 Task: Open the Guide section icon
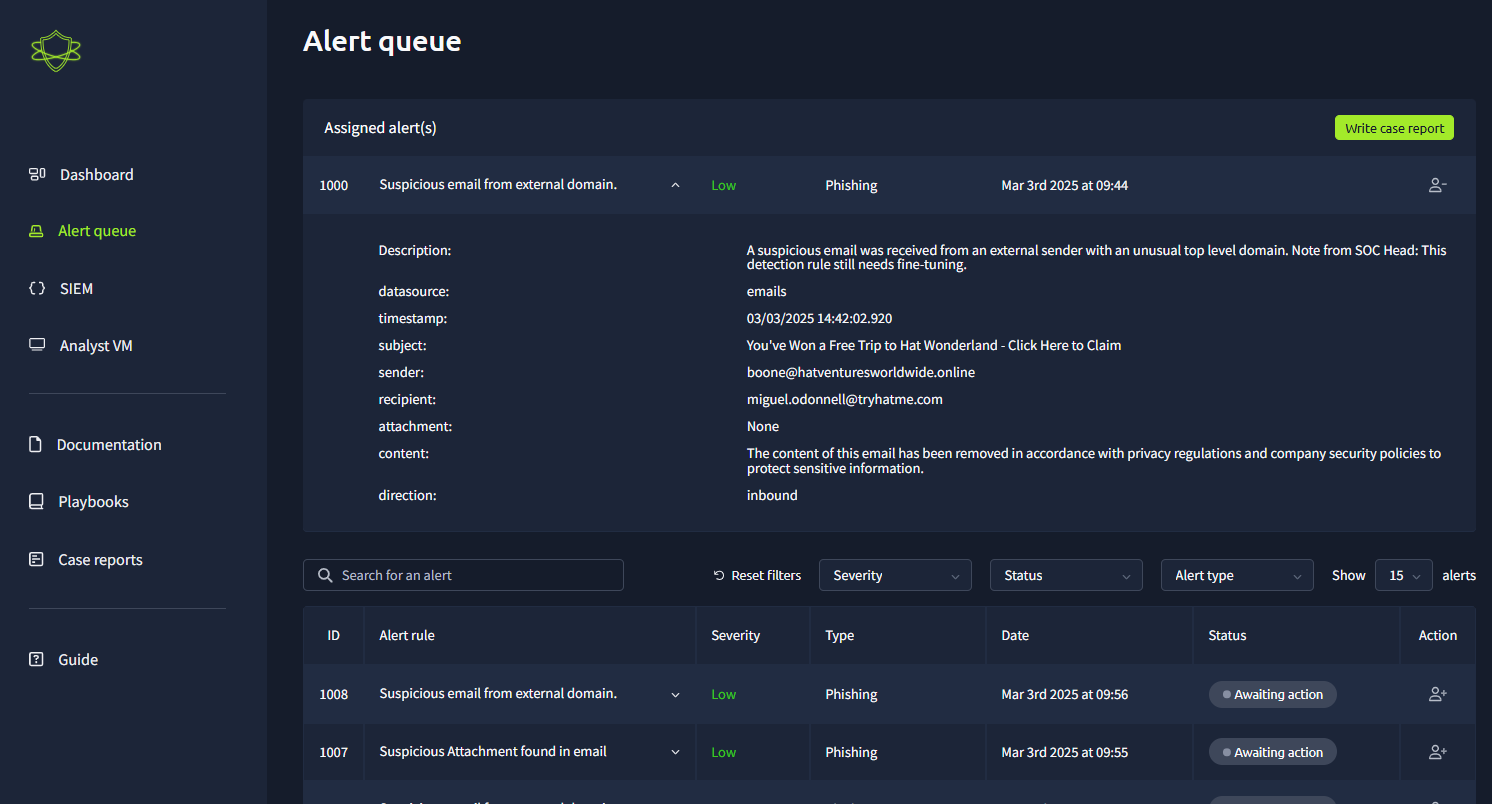tap(37, 659)
